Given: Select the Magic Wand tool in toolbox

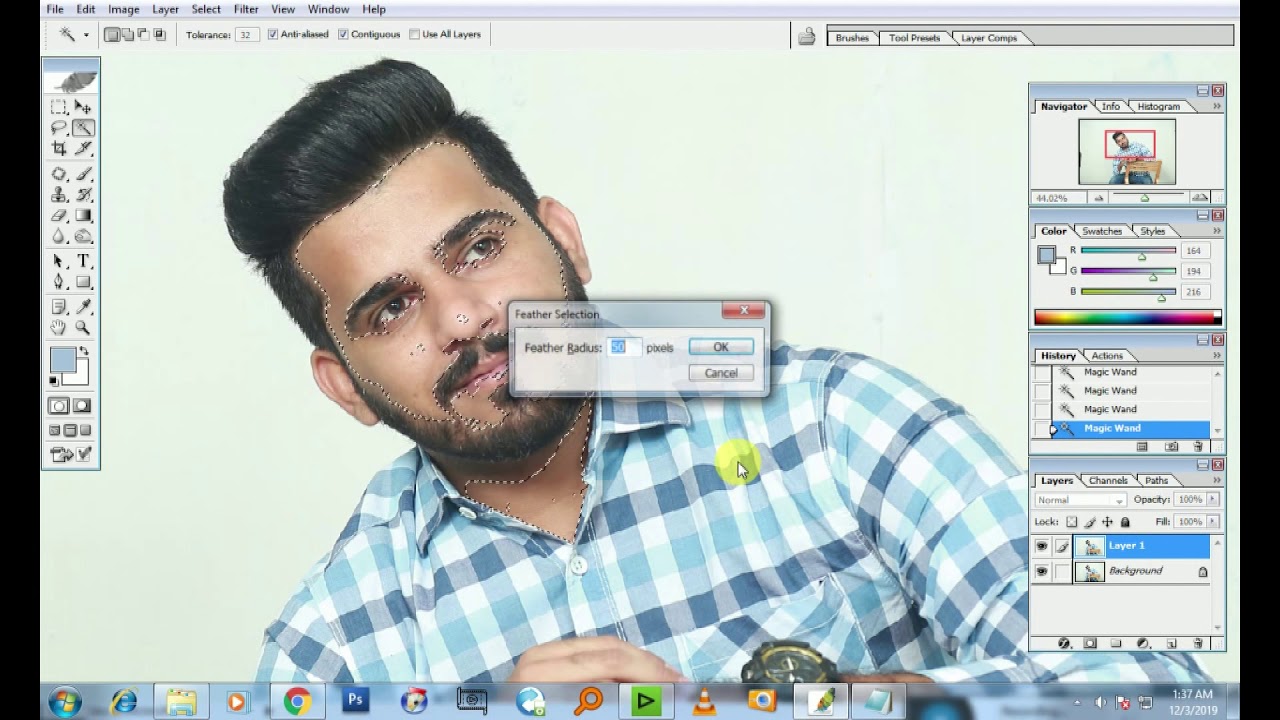Looking at the screenshot, I should click(83, 128).
